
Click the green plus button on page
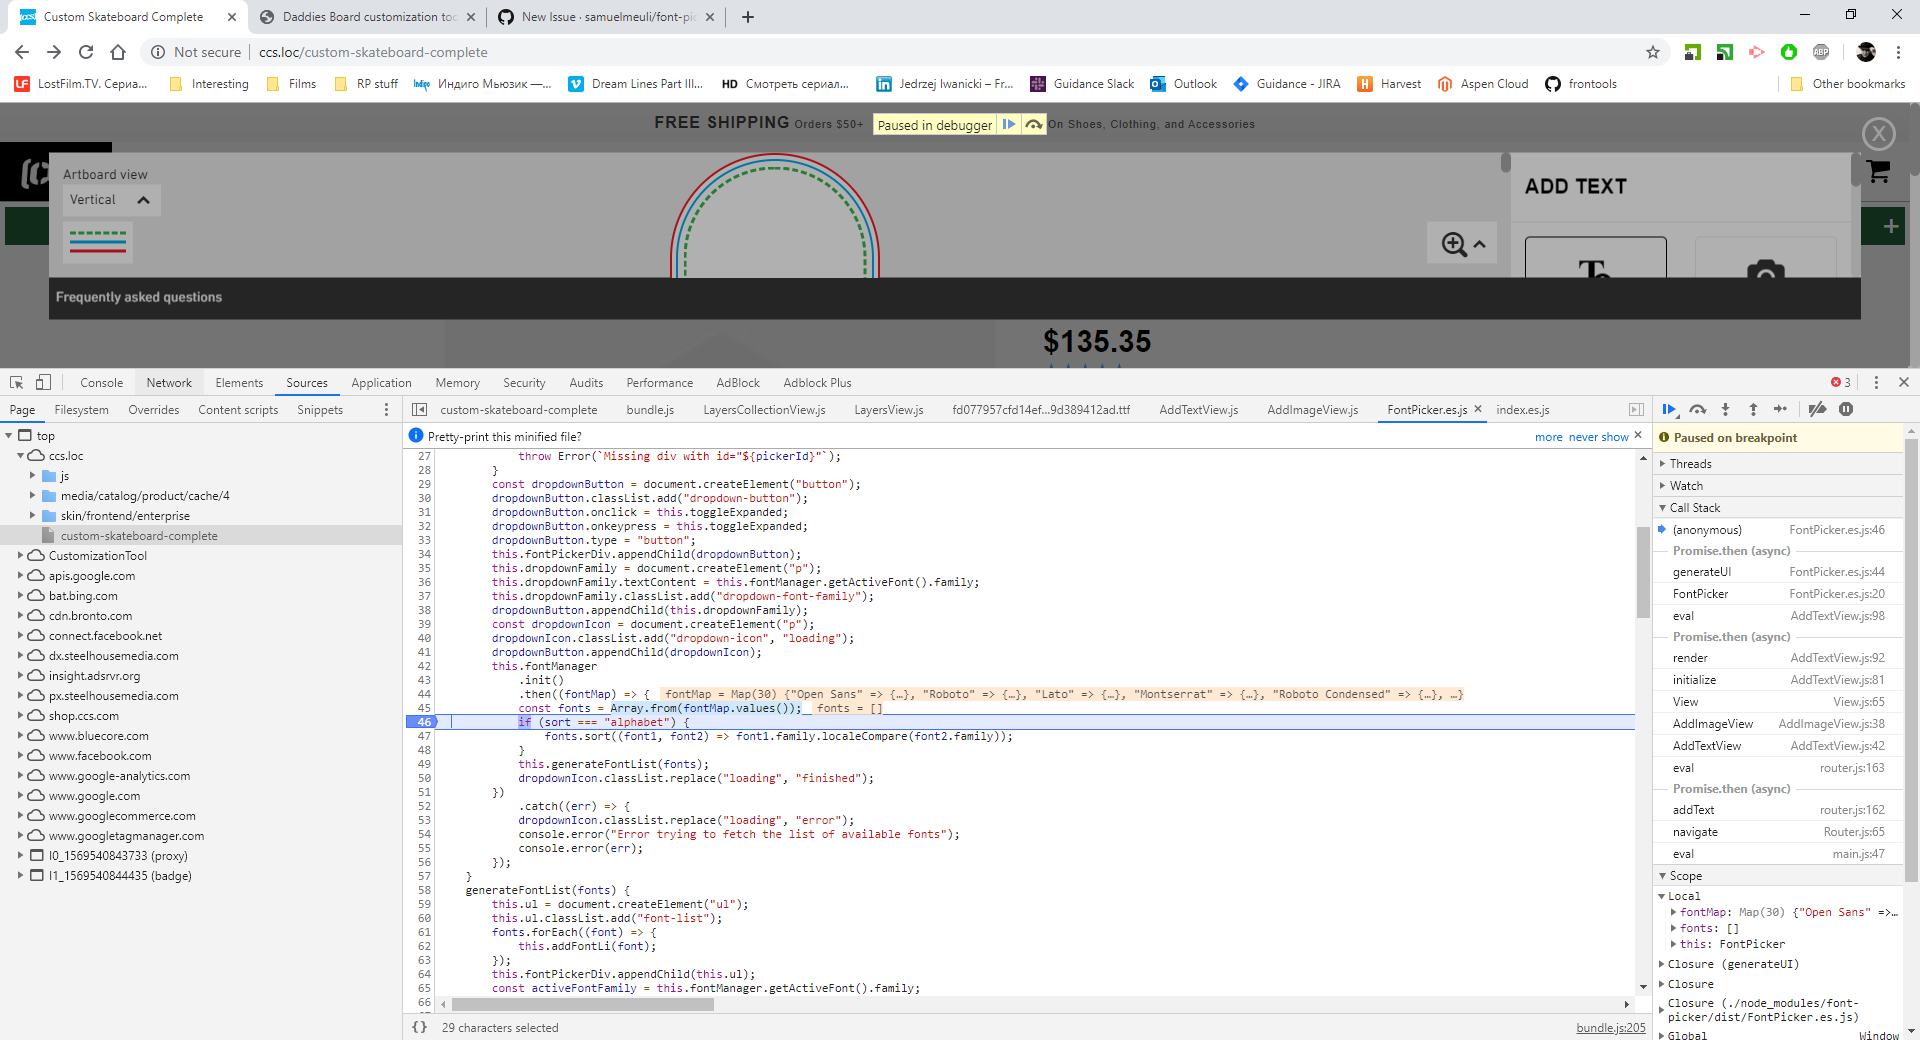[1890, 226]
